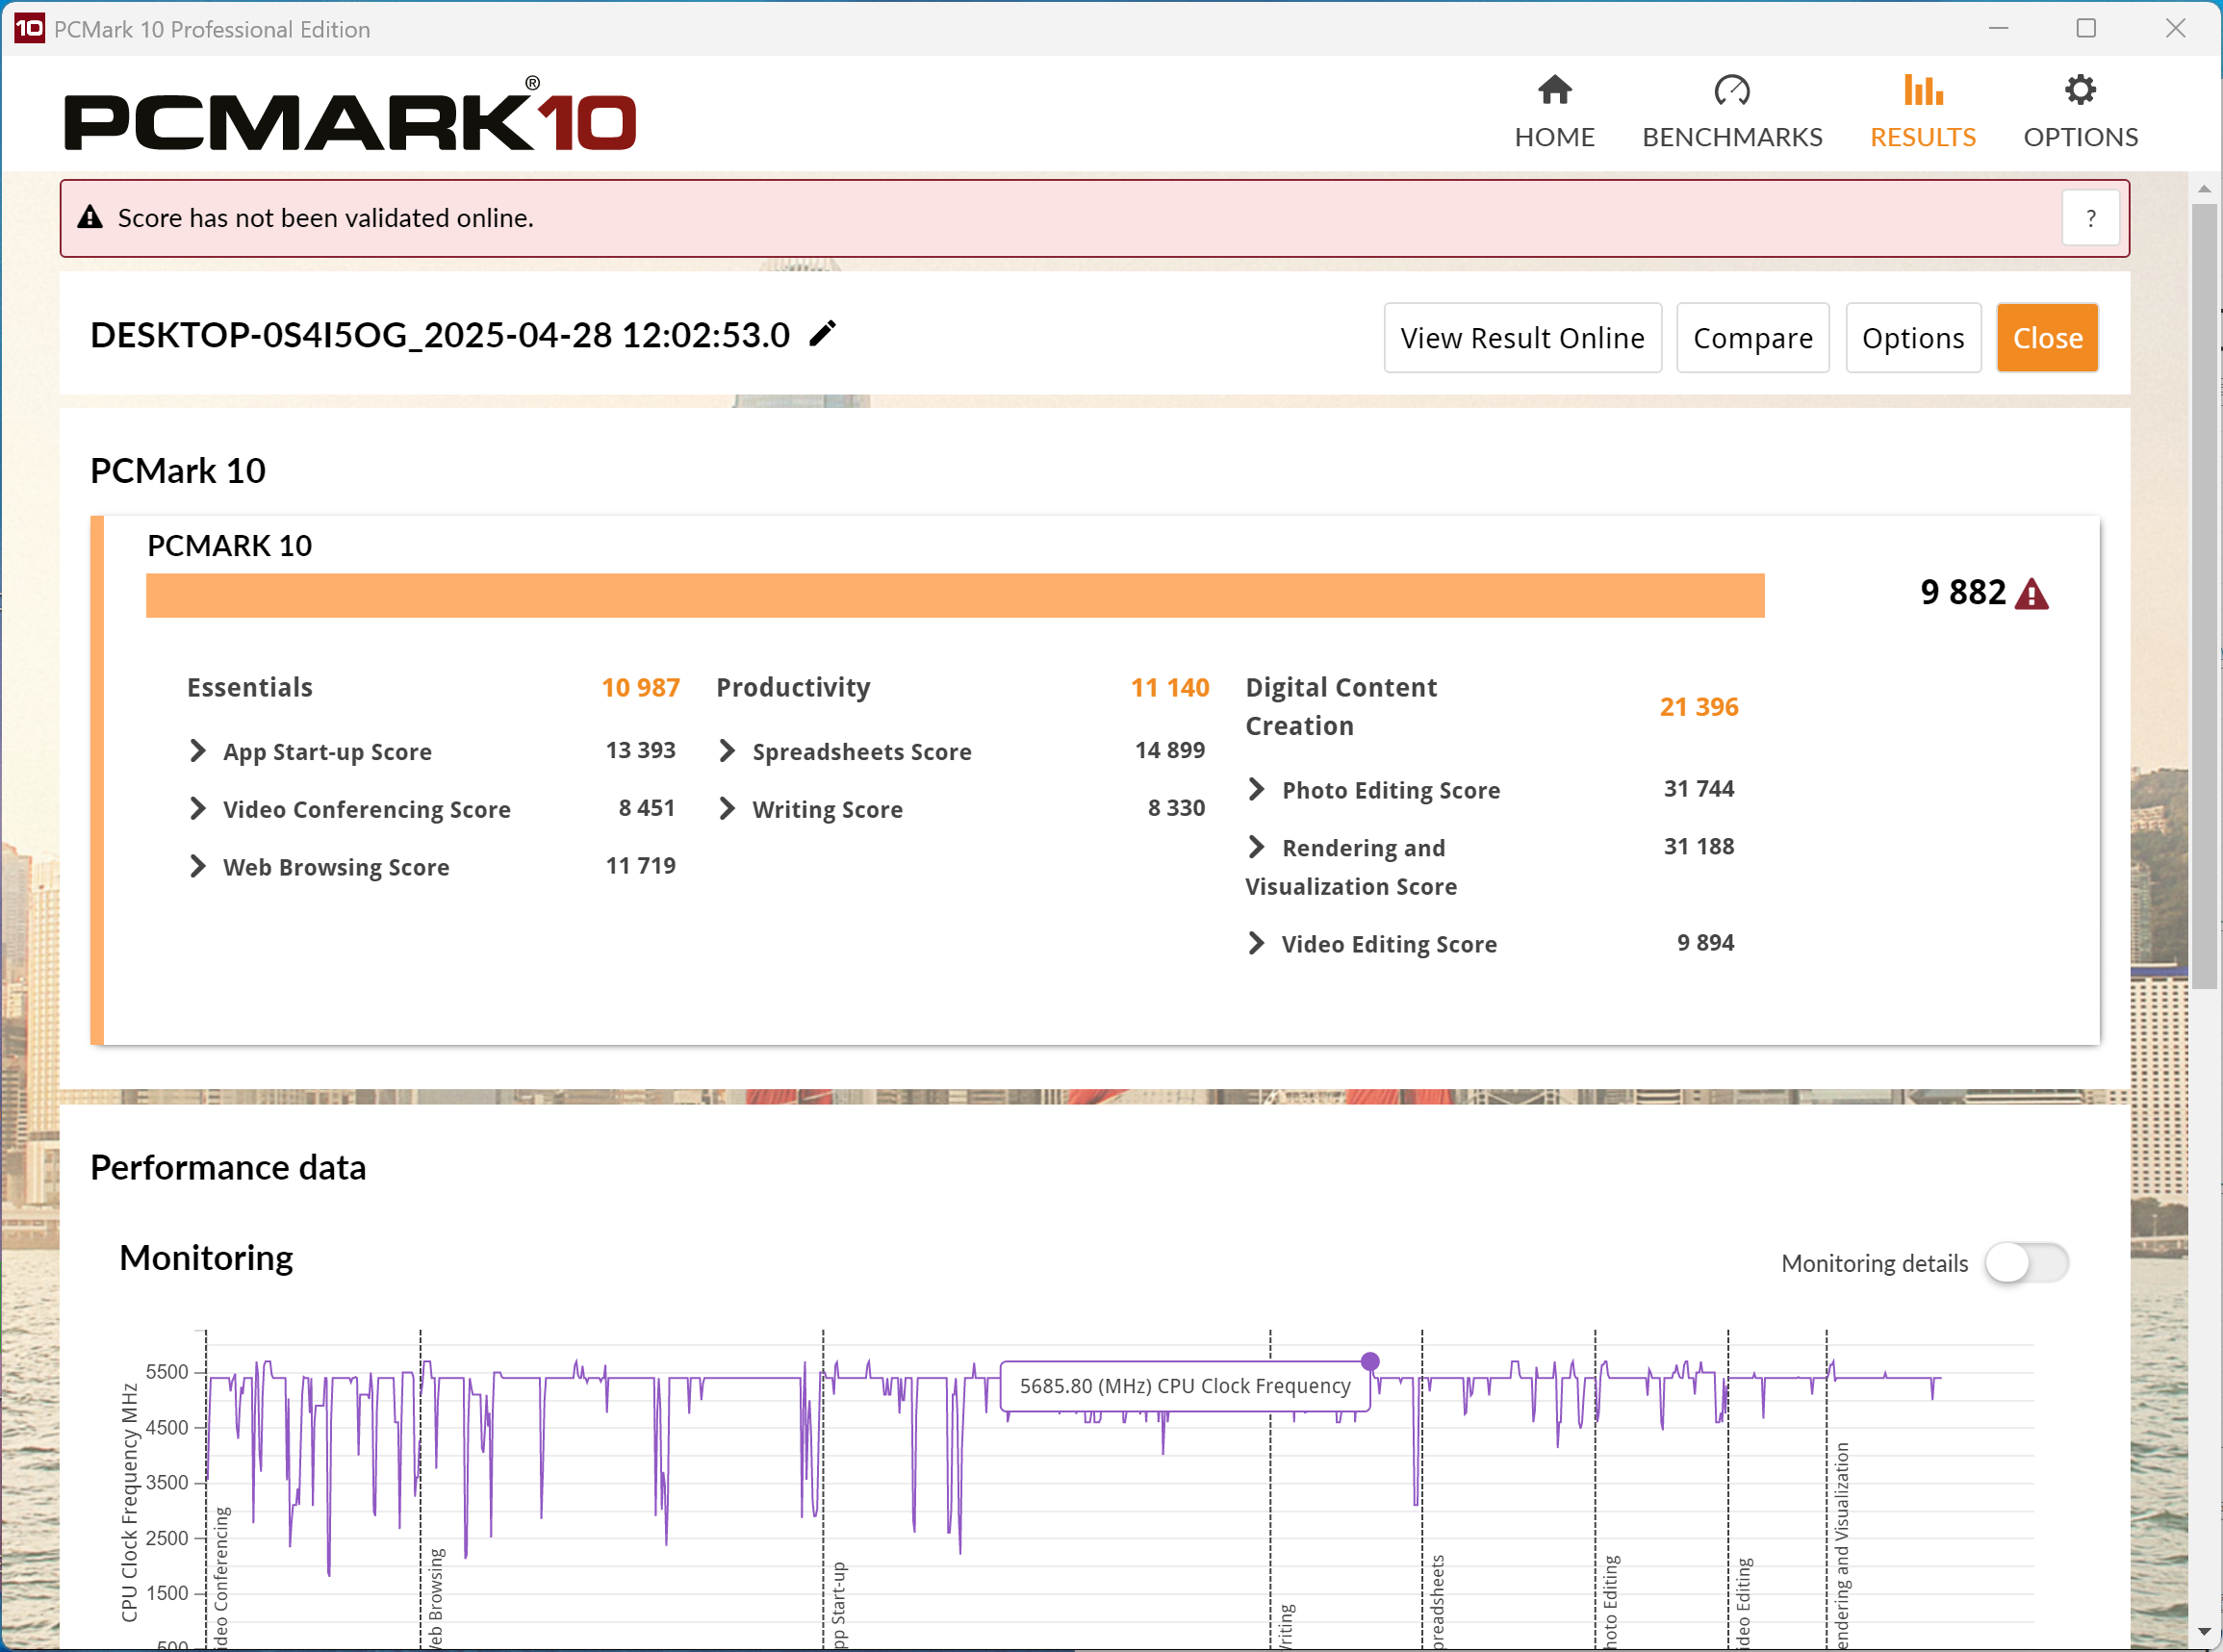2223x1652 pixels.
Task: Click the scrollbar down arrow
Action: [2204, 1631]
